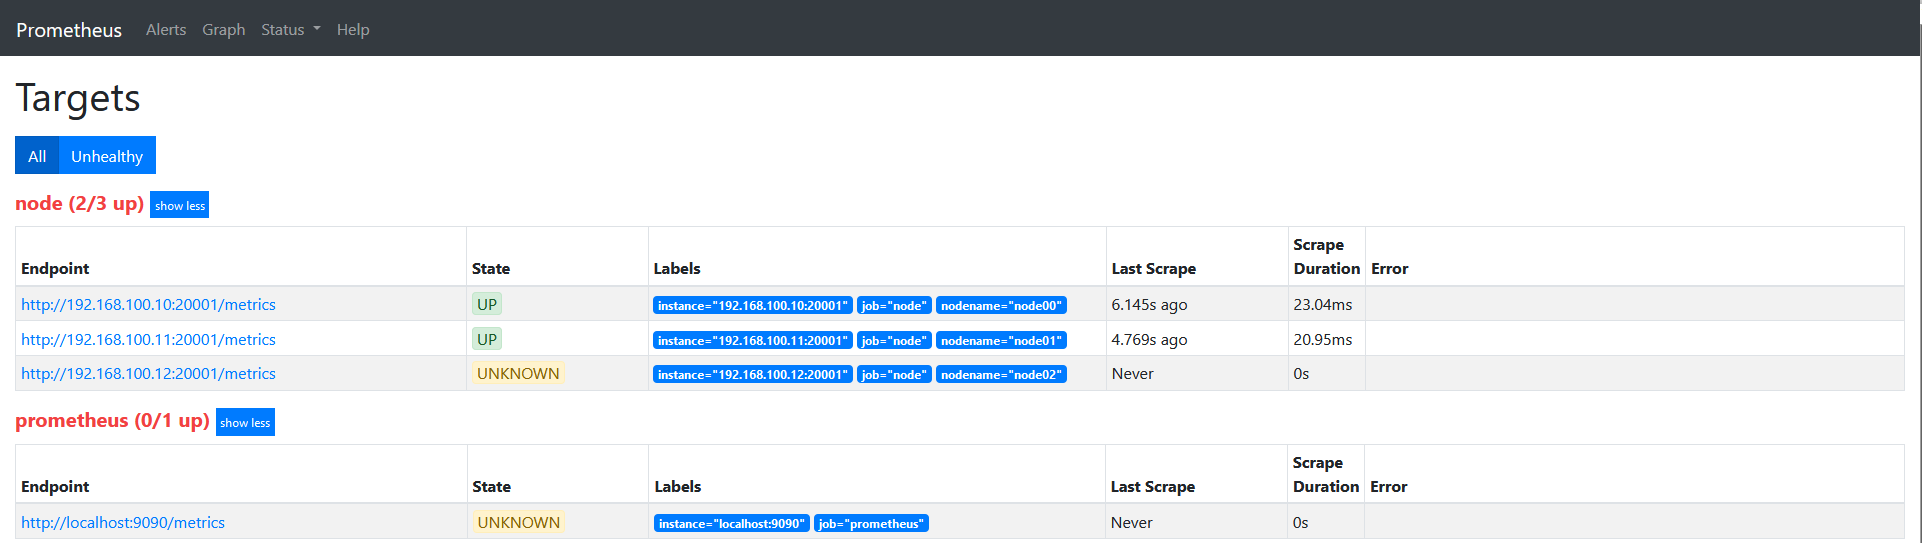The image size is (1922, 543).
Task: Switch to Unhealthy targets filter
Action: coord(107,156)
